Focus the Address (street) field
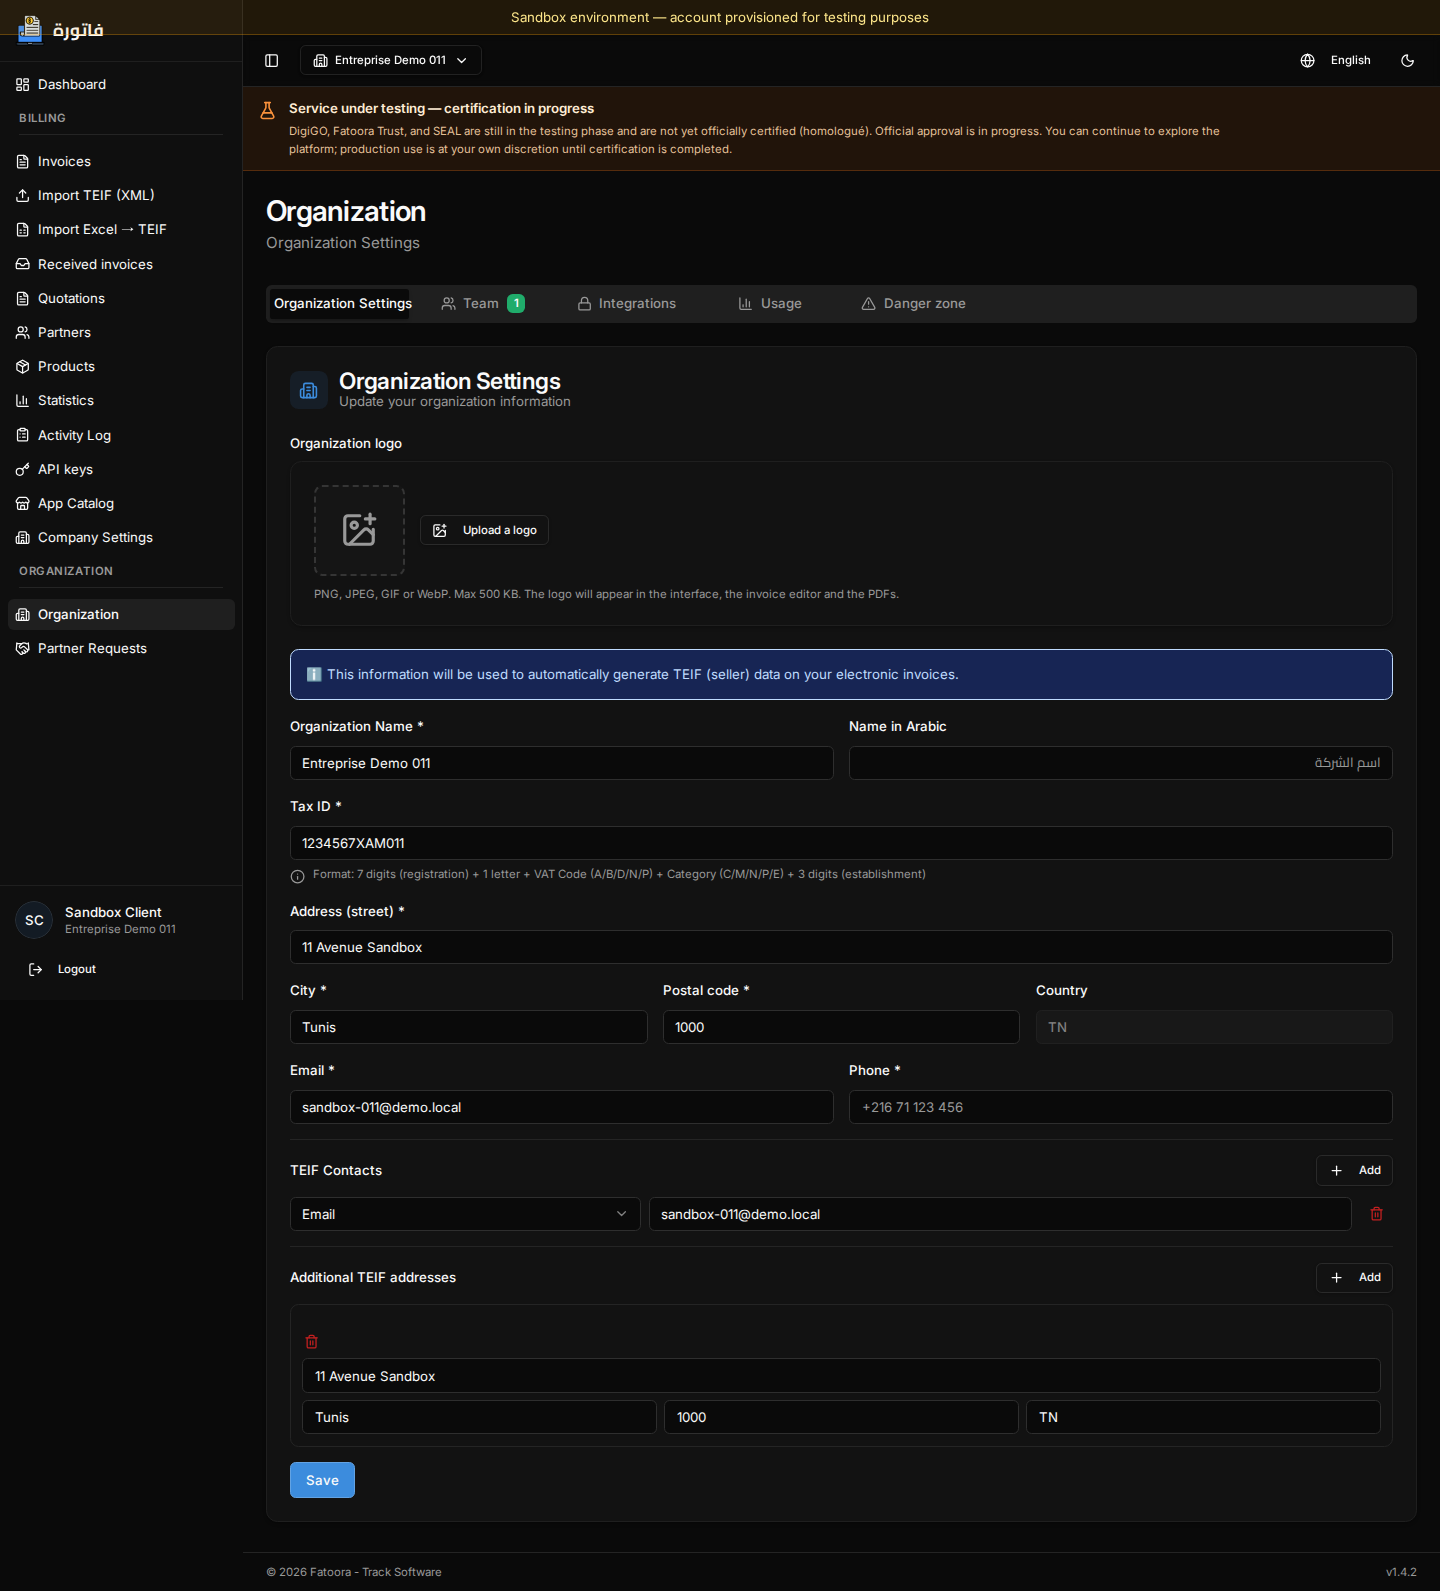Image resolution: width=1440 pixels, height=1591 pixels. point(841,947)
